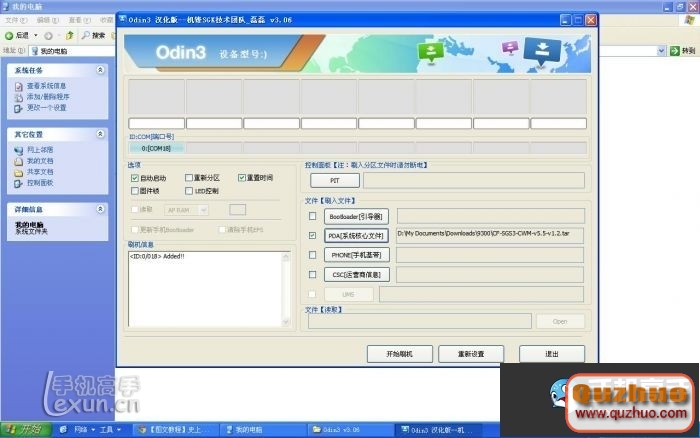Click the PHONE[手机基带] file button
The width and height of the screenshot is (700, 438).
pyautogui.click(x=356, y=255)
